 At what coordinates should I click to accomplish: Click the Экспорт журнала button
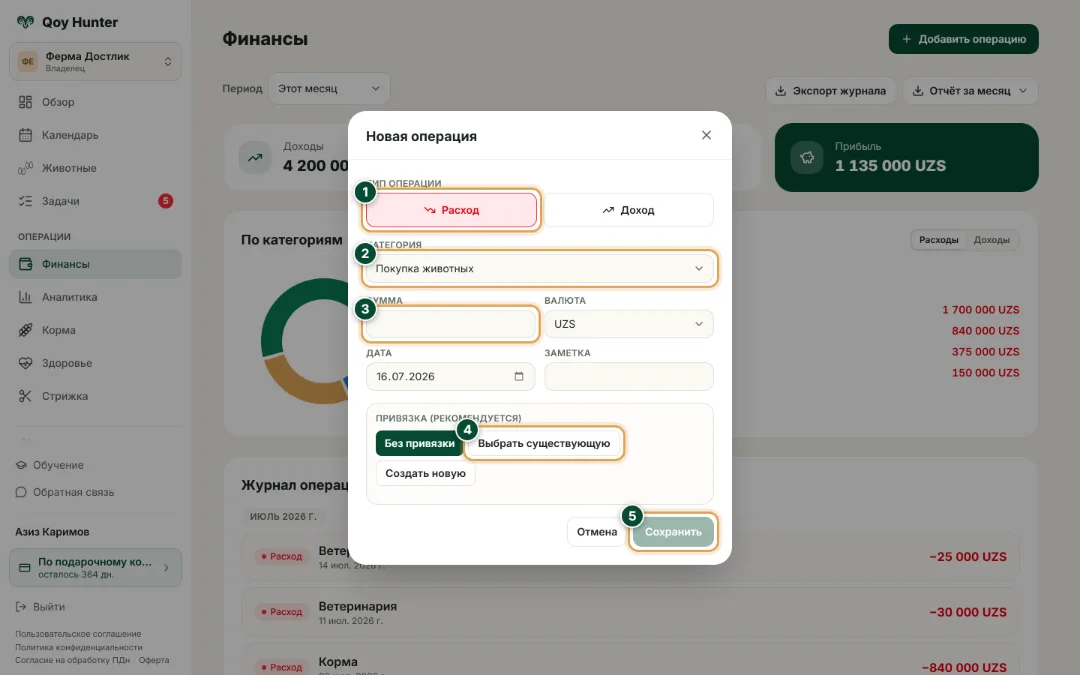[830, 91]
